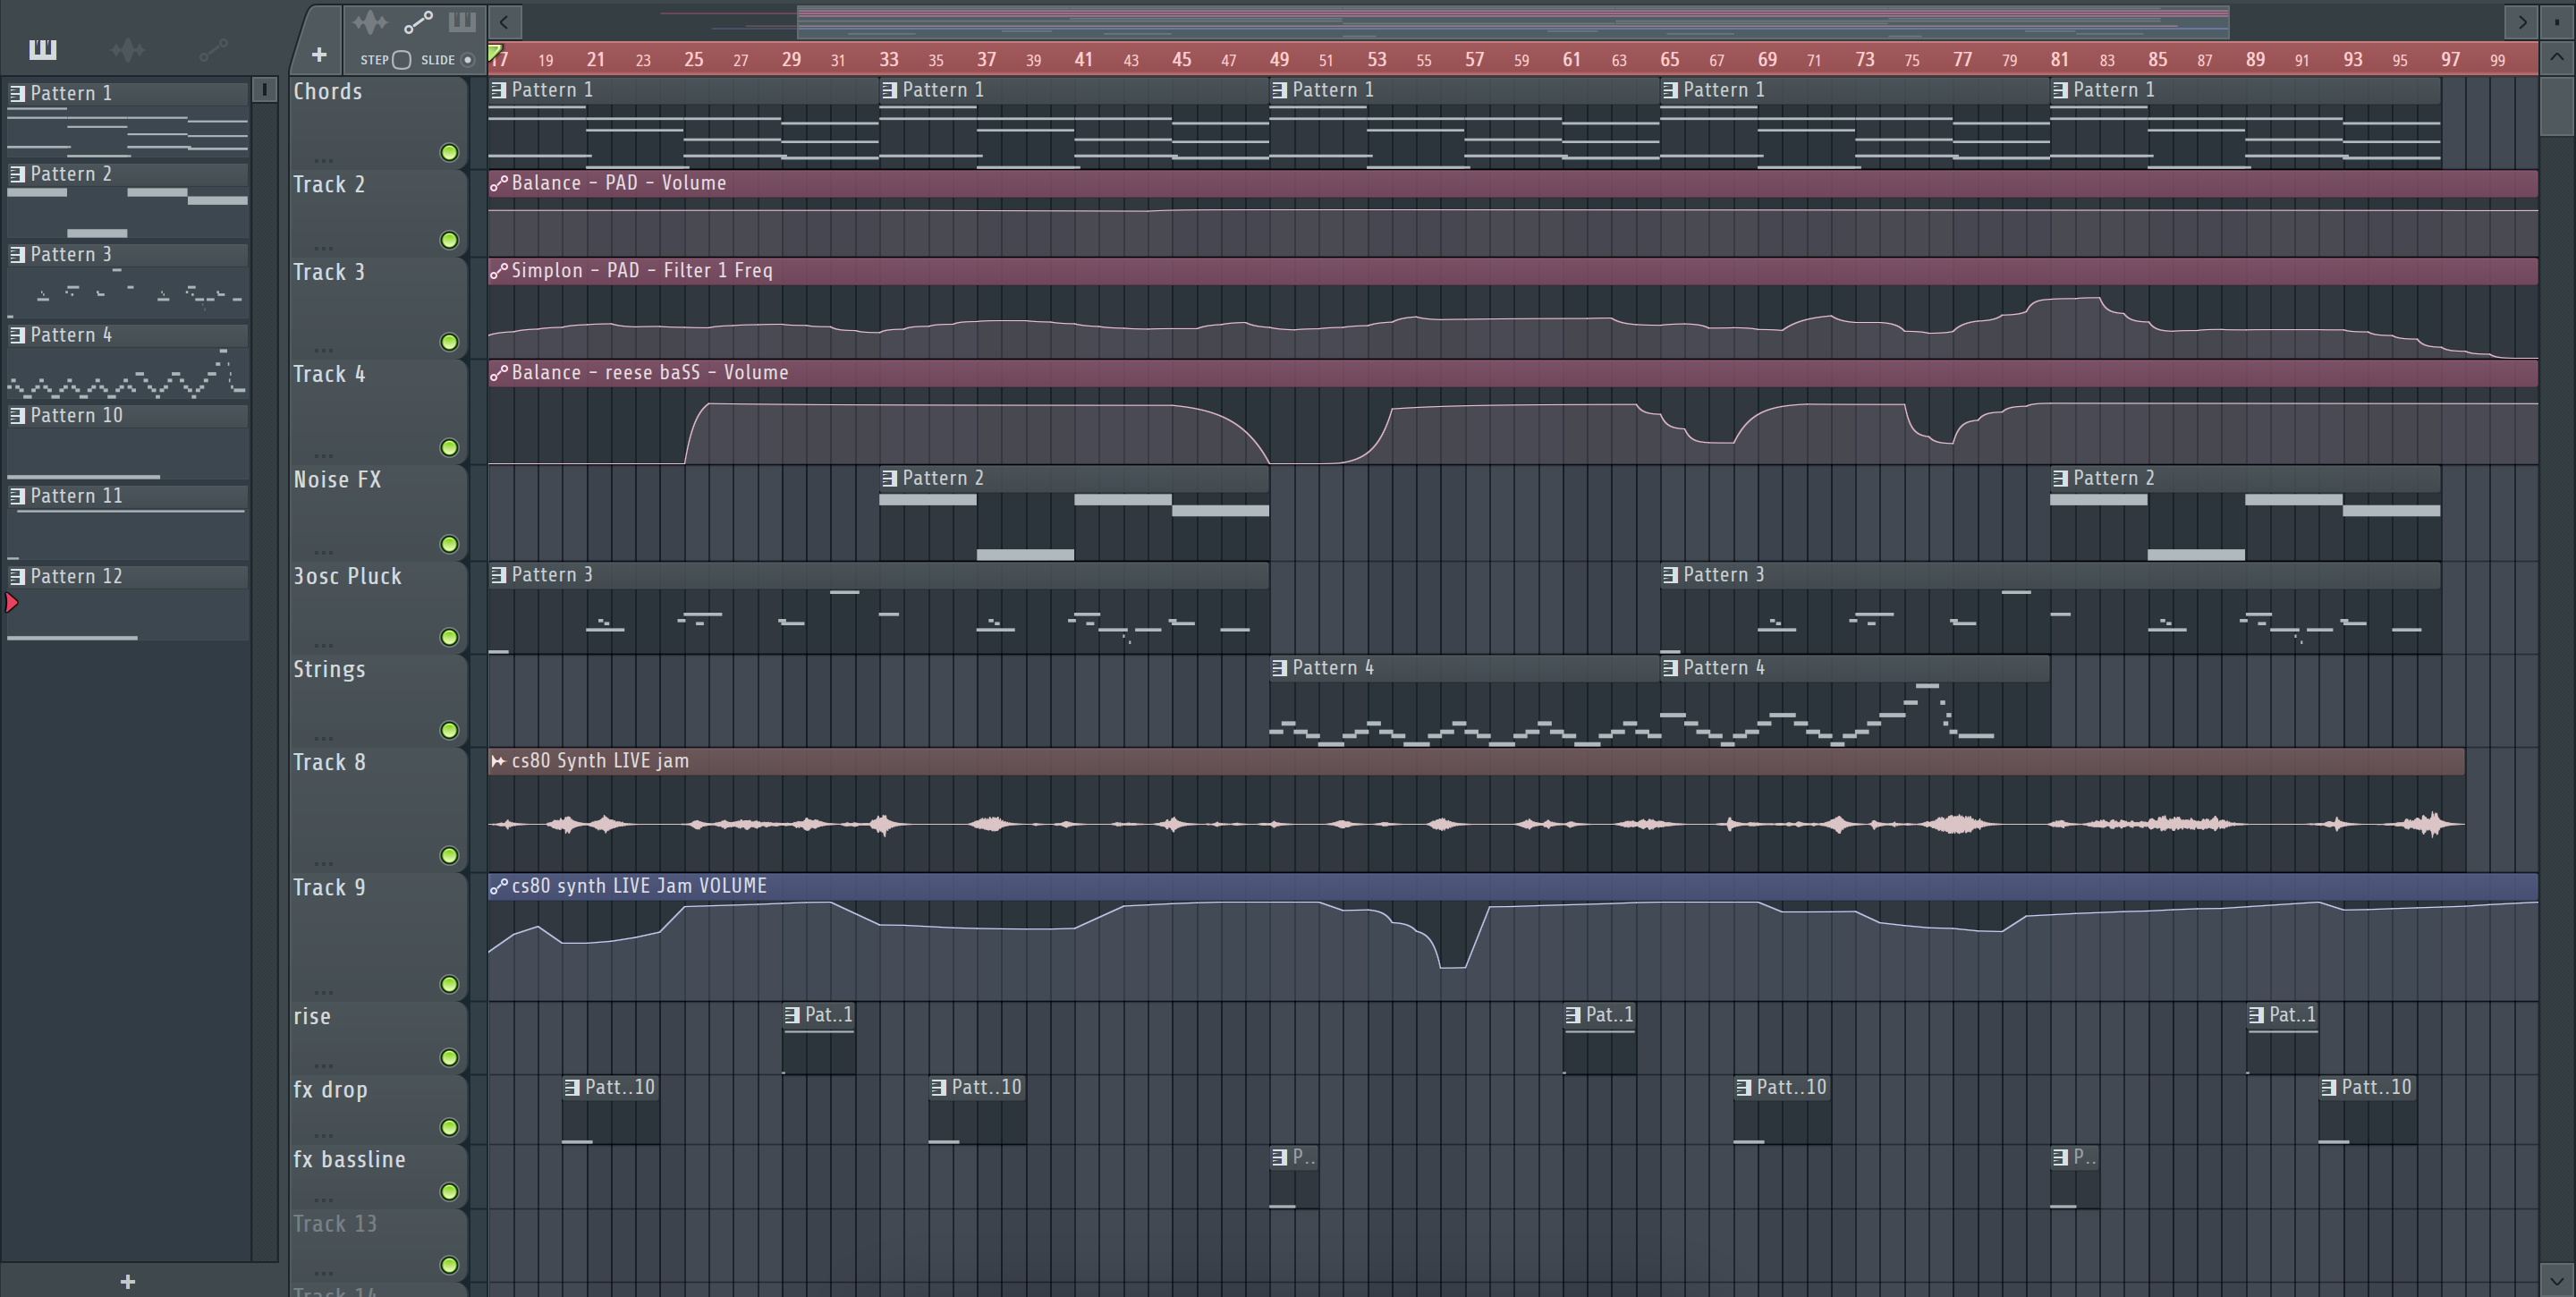Mute Track 4 using its green LED
Viewport: 2576px width, 1297px height.
coord(450,447)
